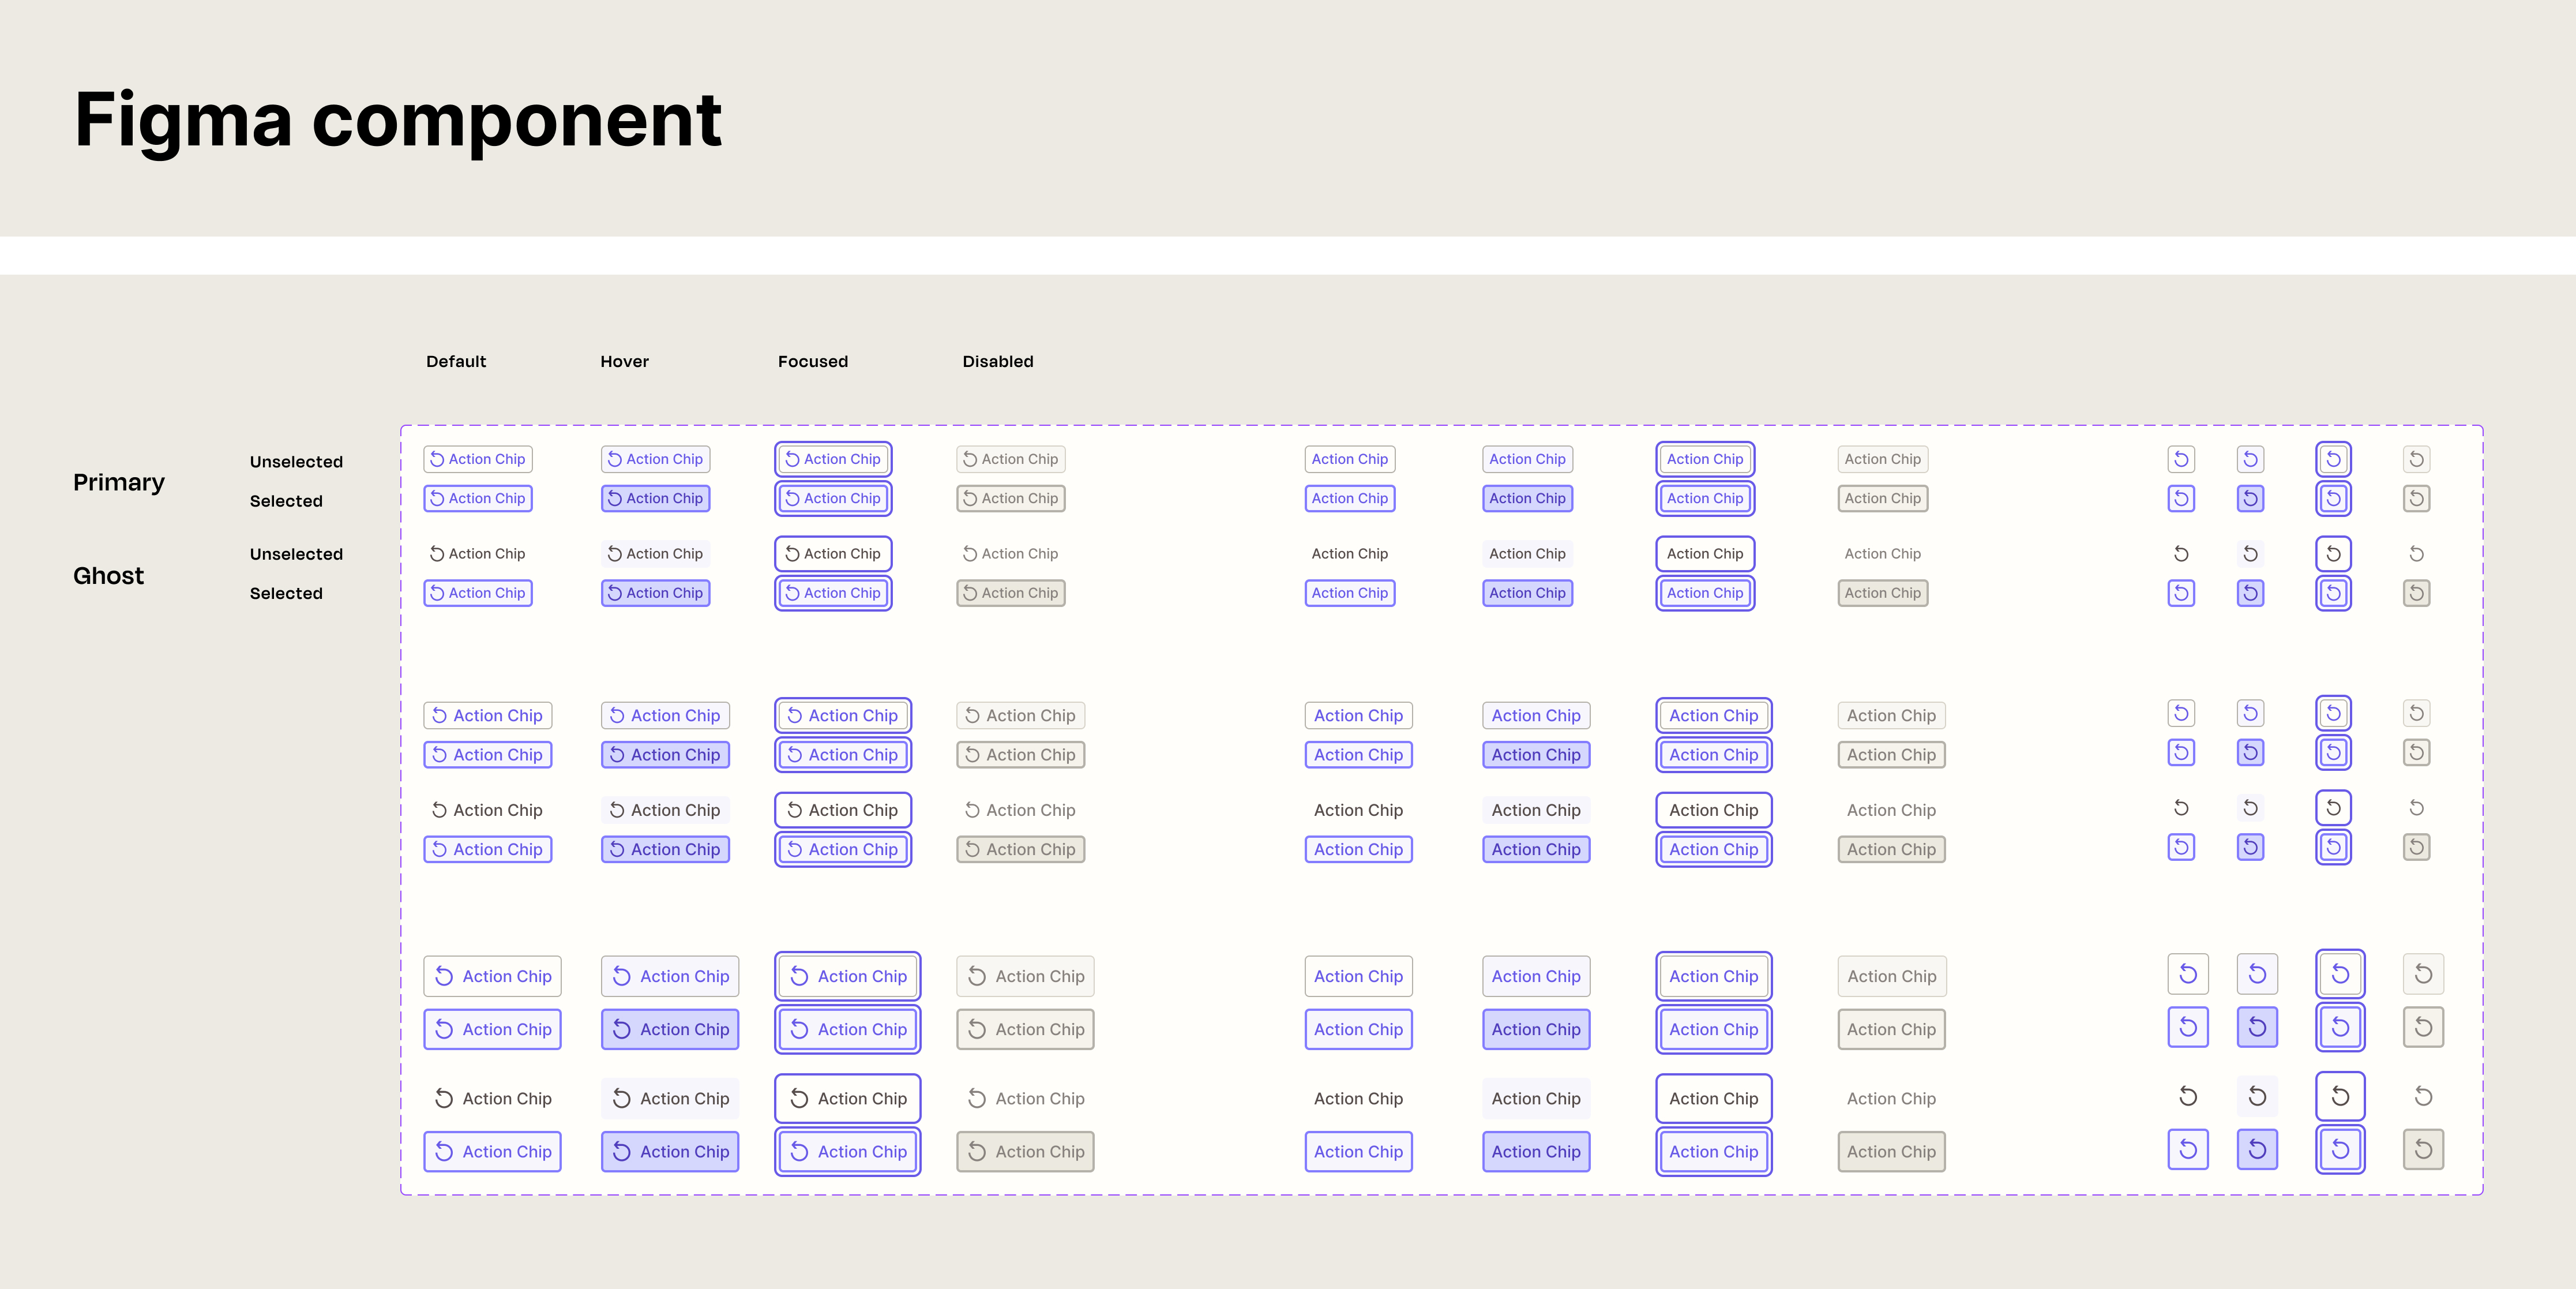Viewport: 2576px width, 1289px height.
Task: Click medium Ghost Selected Hover chip with icon and label
Action: [x=666, y=849]
